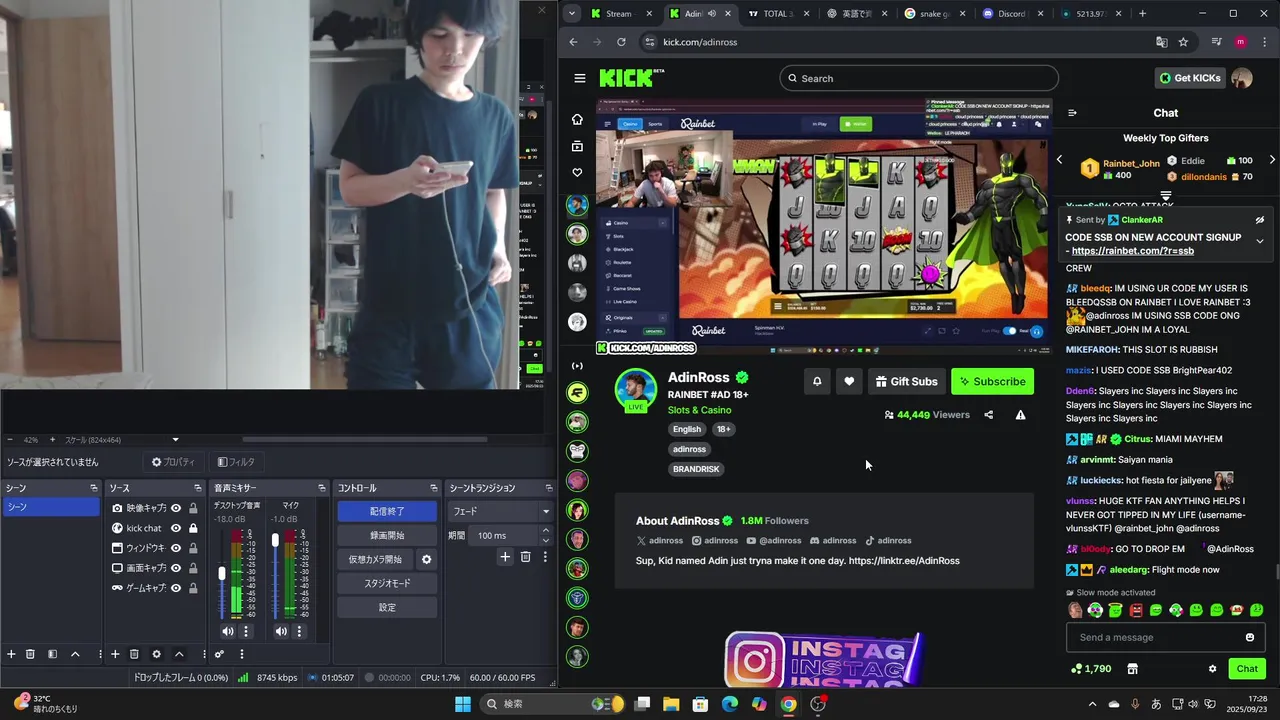Increase transition duration stepper
This screenshot has height=720, width=1280.
click(545, 531)
